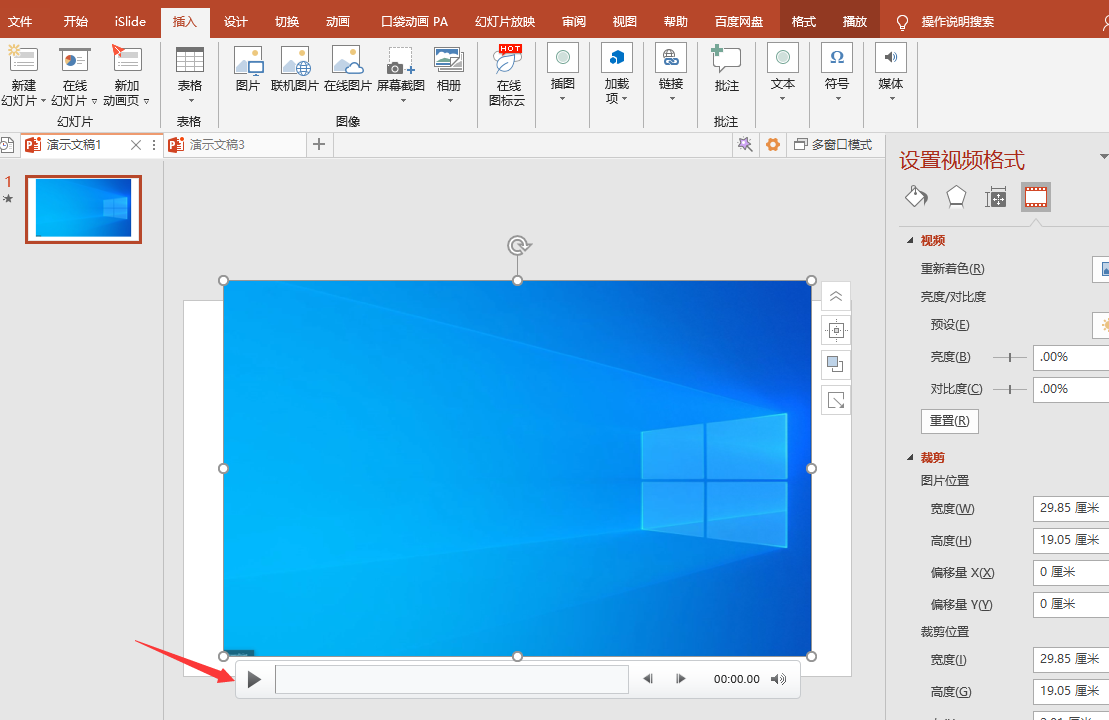
Task: Adjust the Brightness (亮度) slider
Action: point(1010,357)
